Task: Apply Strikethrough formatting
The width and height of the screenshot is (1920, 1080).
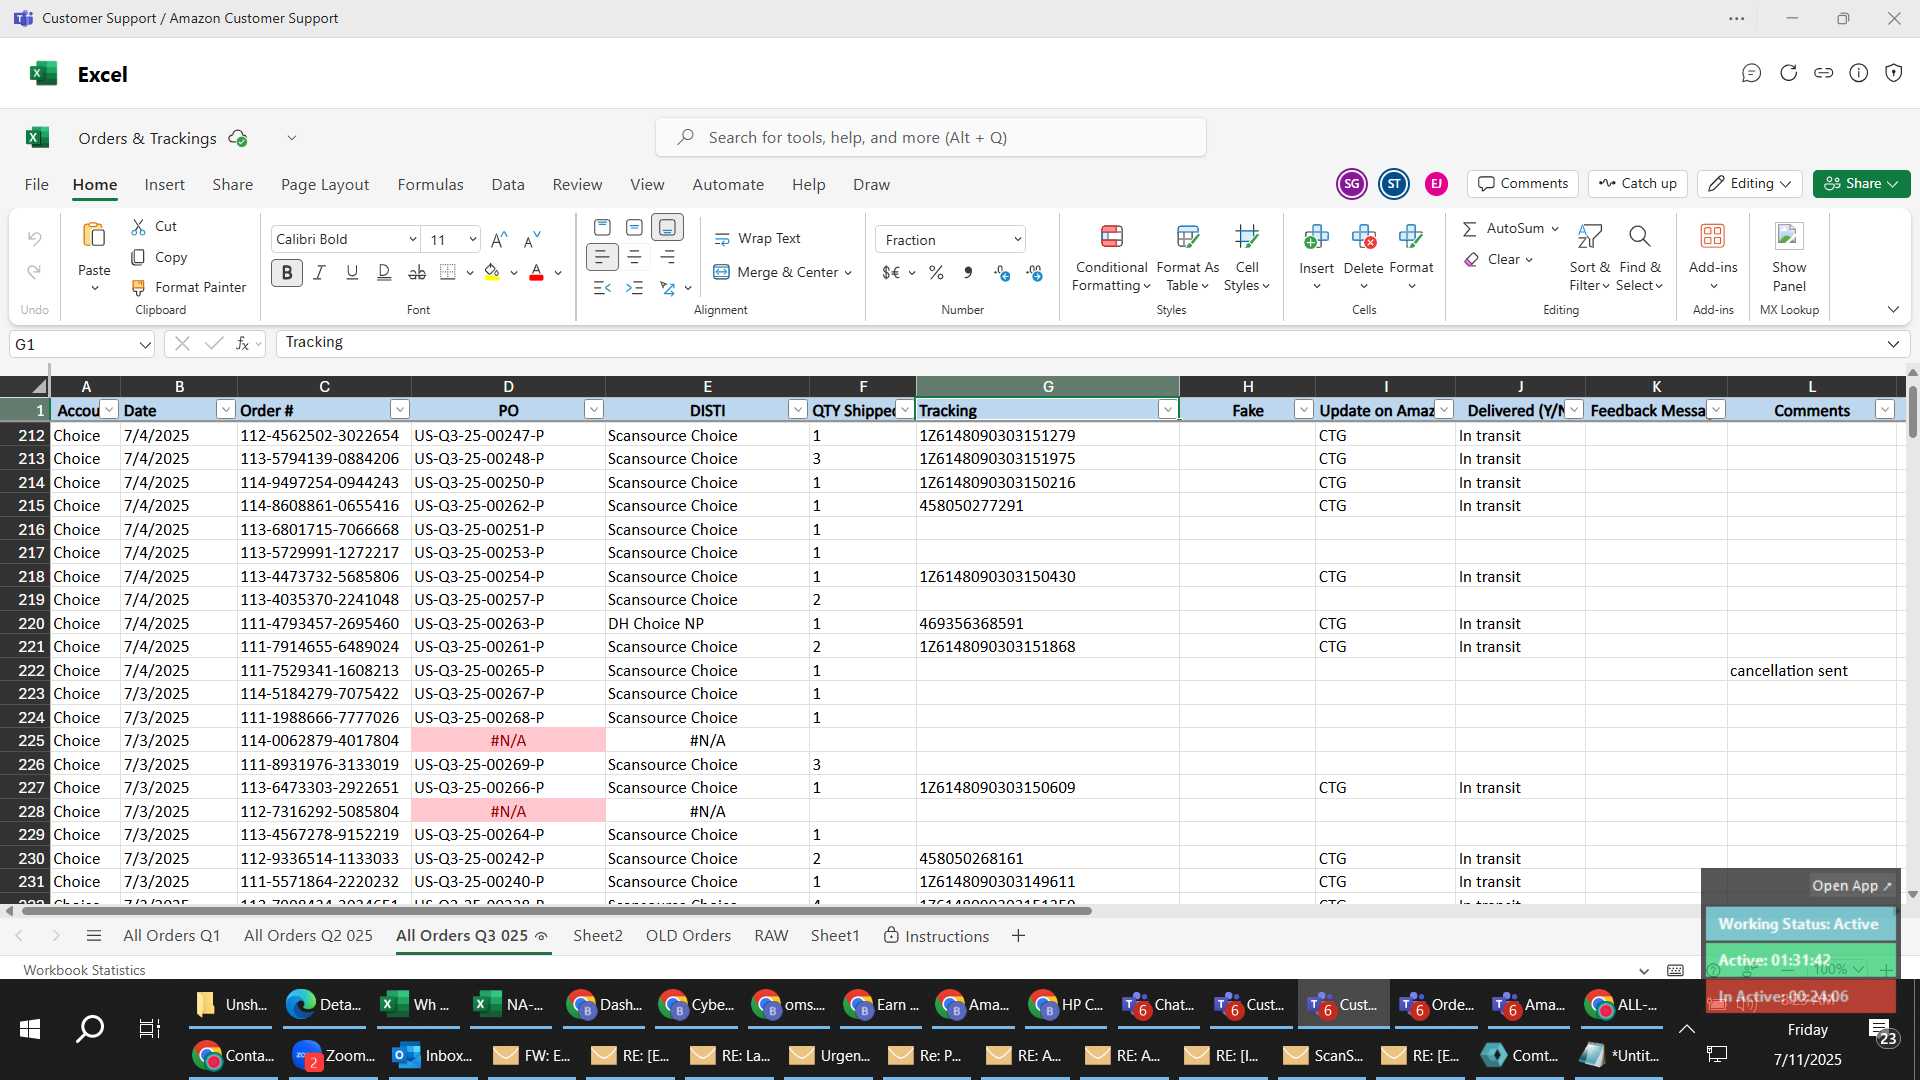Action: tap(417, 272)
